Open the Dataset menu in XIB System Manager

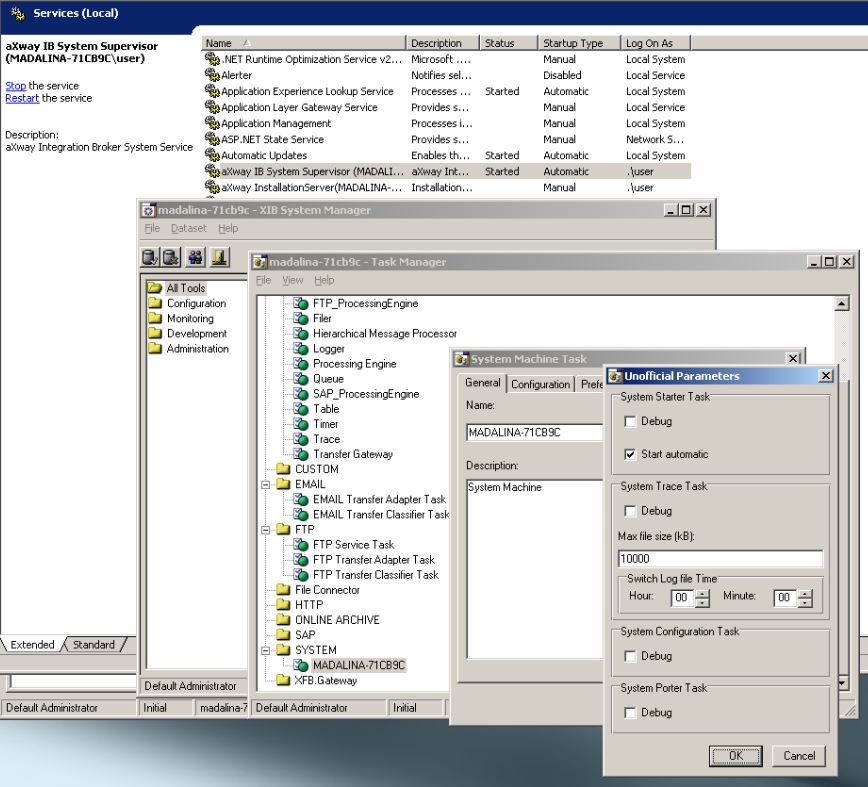point(189,229)
